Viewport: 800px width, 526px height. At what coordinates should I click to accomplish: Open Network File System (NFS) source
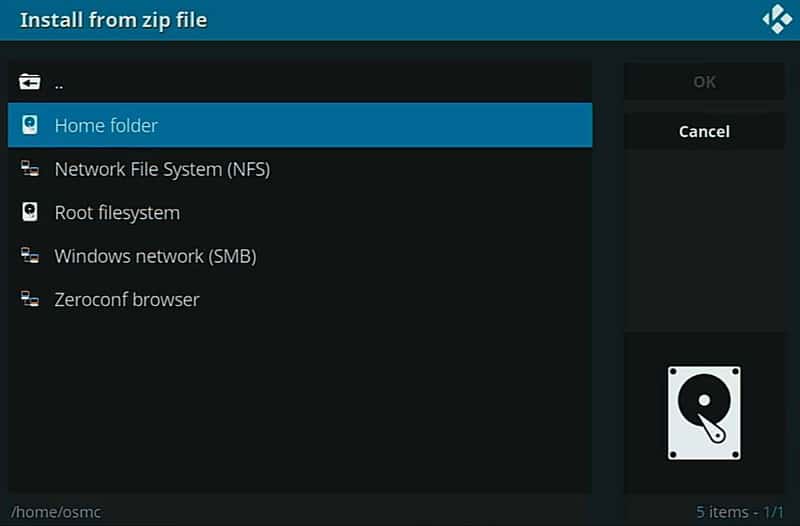tap(300, 169)
